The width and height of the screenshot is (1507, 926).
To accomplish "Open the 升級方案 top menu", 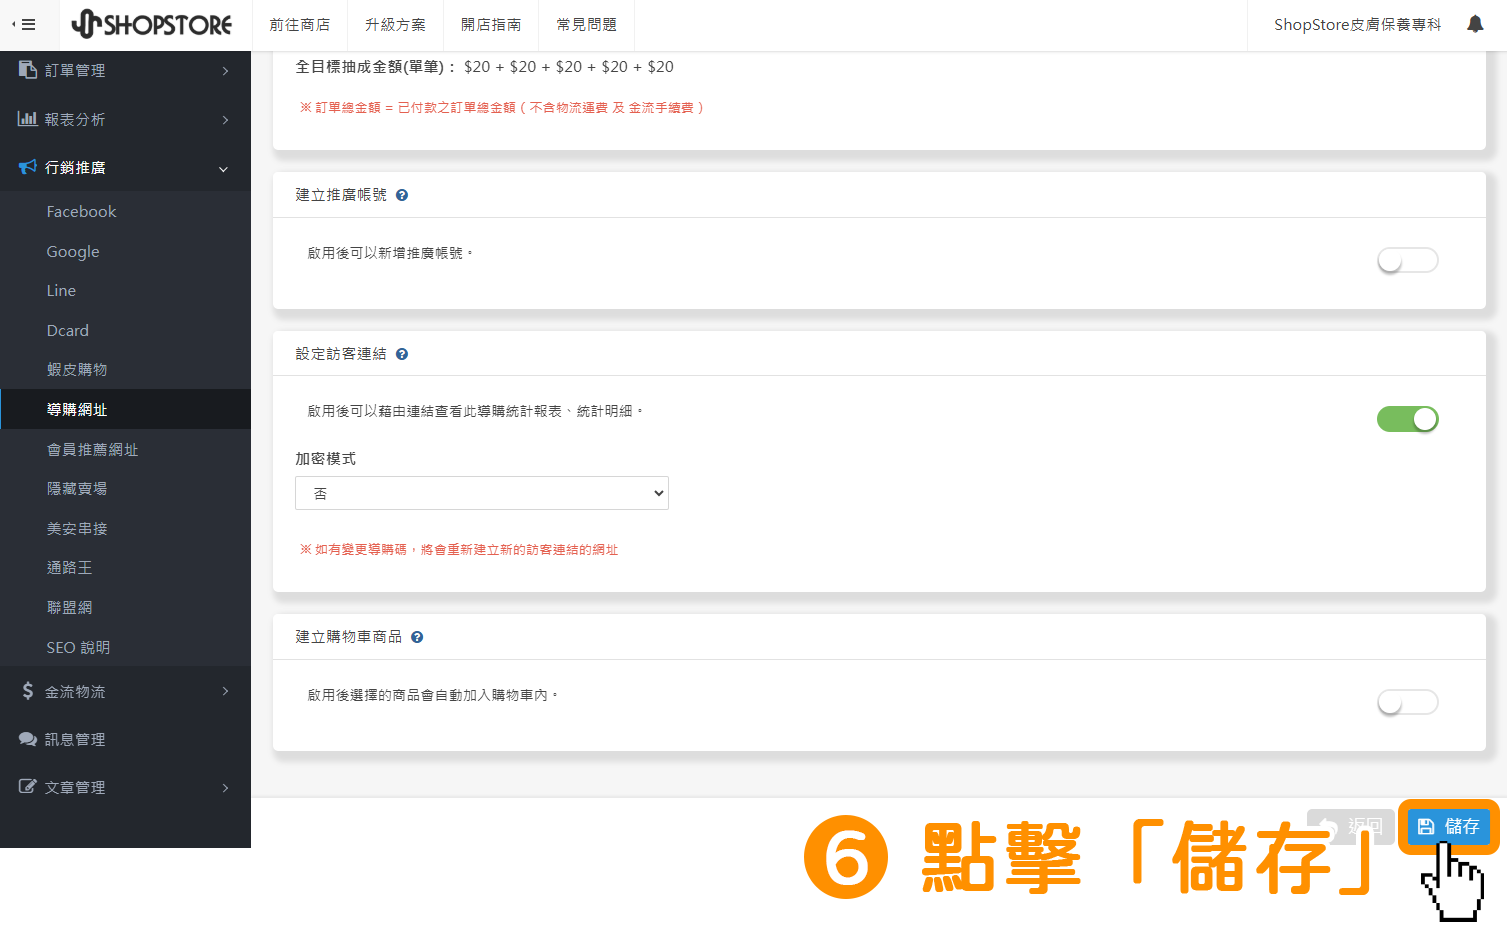I will 395,25.
